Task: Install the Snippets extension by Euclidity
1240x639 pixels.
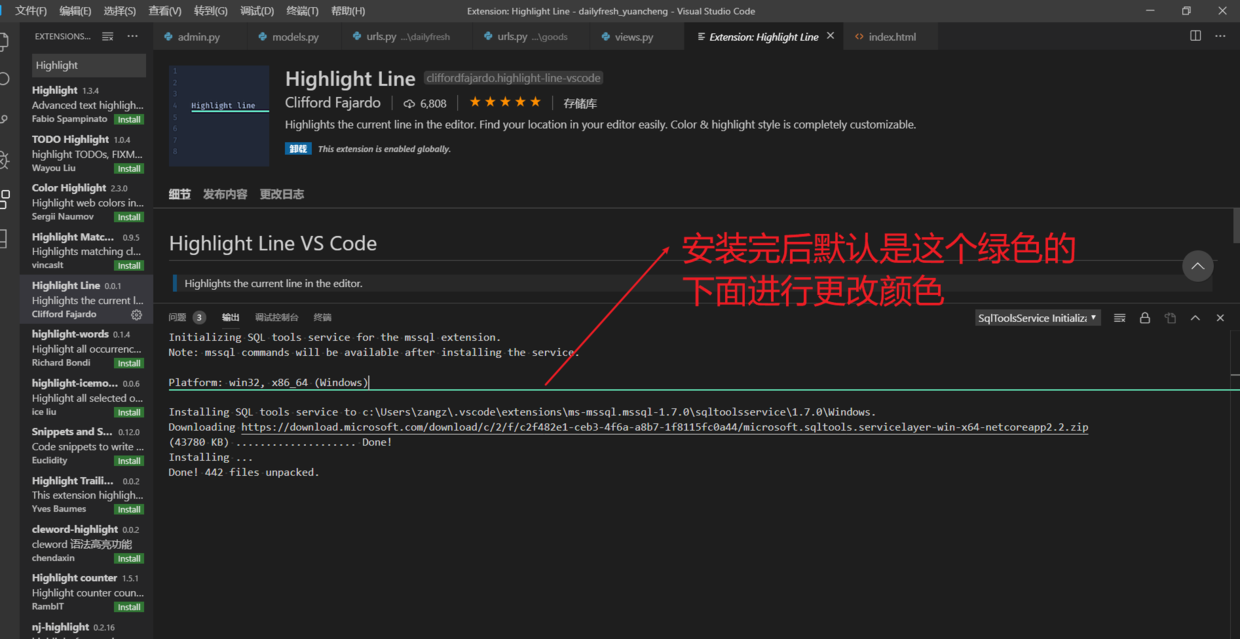Action: (x=129, y=461)
